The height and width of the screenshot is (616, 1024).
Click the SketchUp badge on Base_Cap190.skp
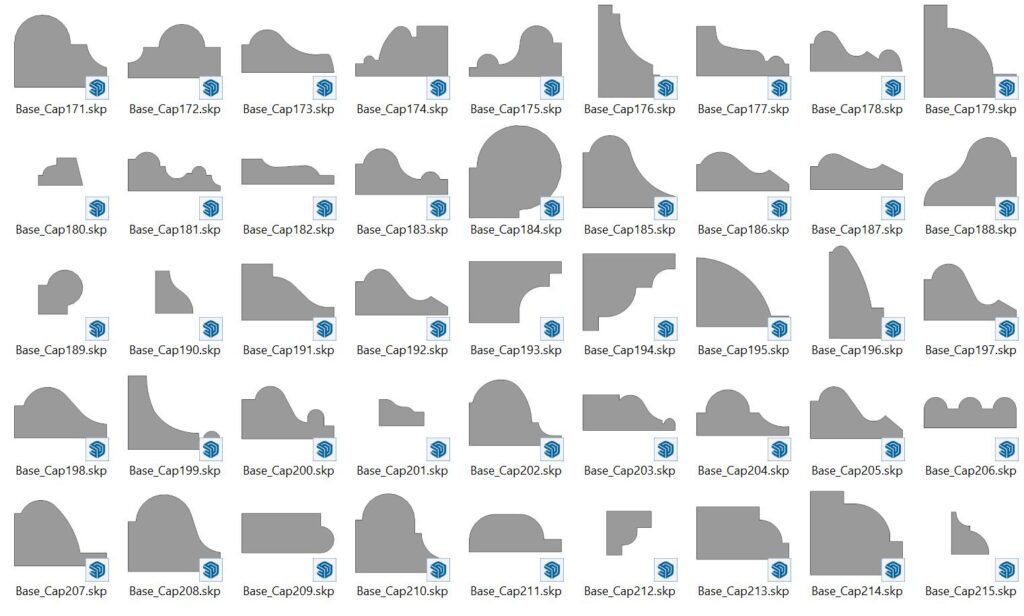210,328
